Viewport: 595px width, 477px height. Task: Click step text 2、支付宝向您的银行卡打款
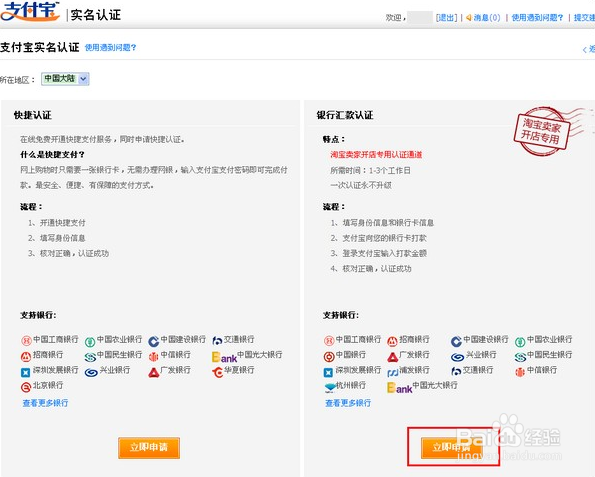[378, 238]
